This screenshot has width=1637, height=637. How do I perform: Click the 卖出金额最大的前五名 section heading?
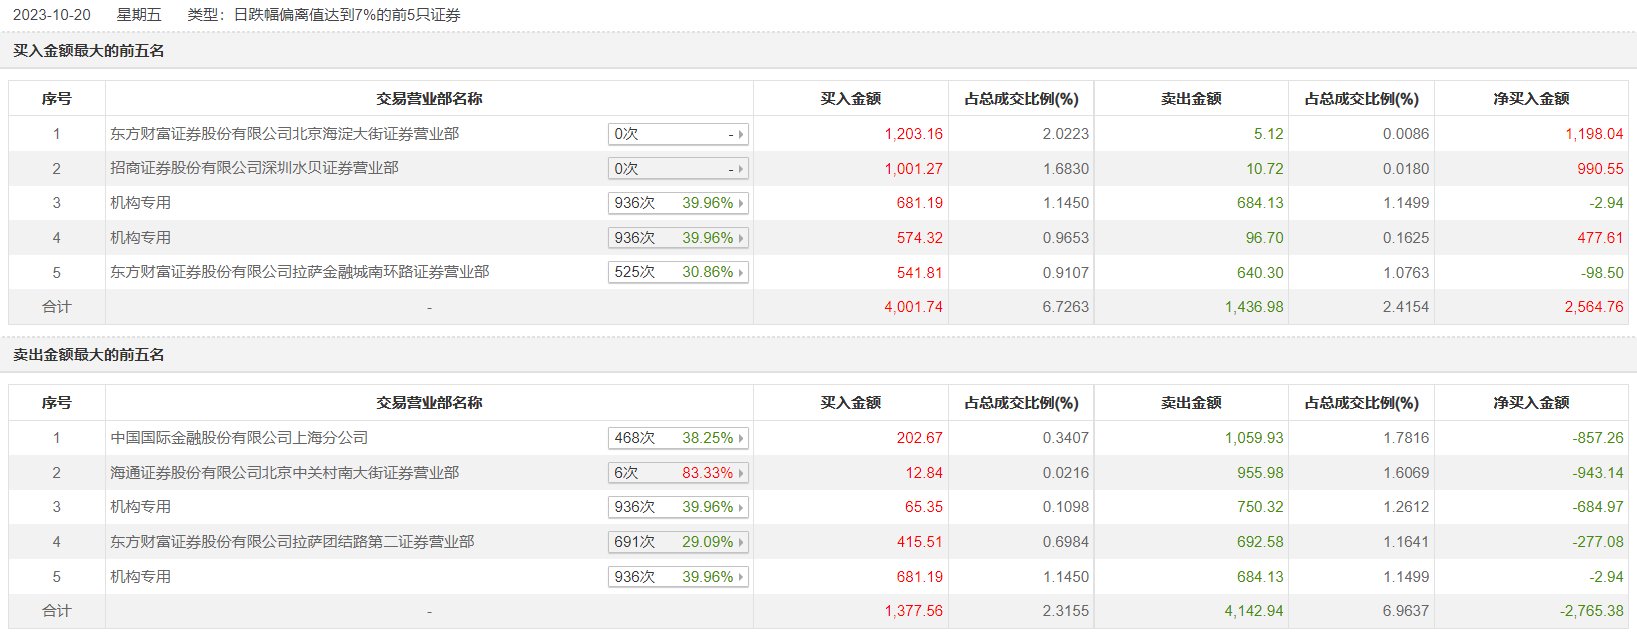[x=89, y=355]
